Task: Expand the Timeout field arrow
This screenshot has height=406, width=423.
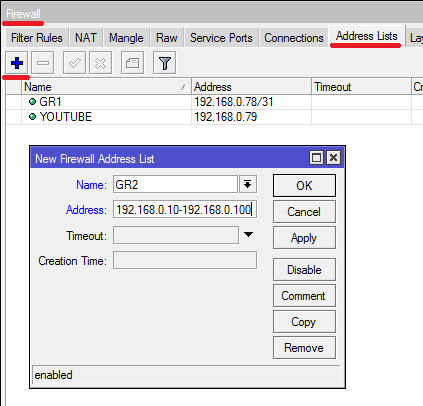Action: [248, 235]
